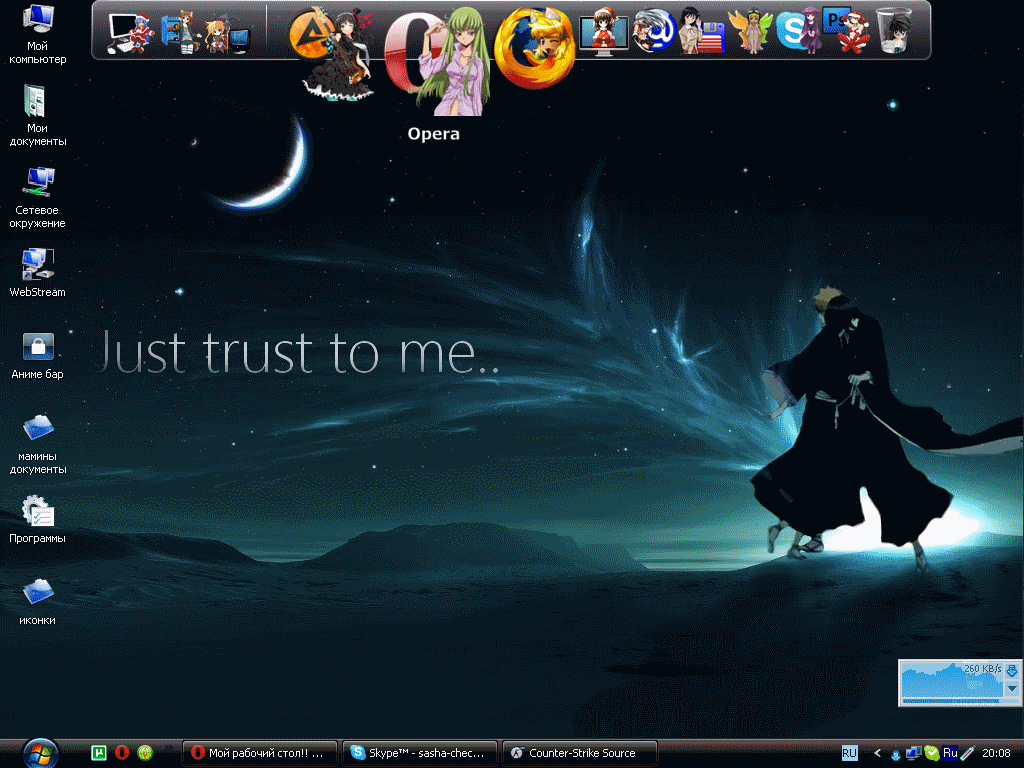Open Мой компьютер desktop icon
The width and height of the screenshot is (1024, 768).
click(37, 35)
